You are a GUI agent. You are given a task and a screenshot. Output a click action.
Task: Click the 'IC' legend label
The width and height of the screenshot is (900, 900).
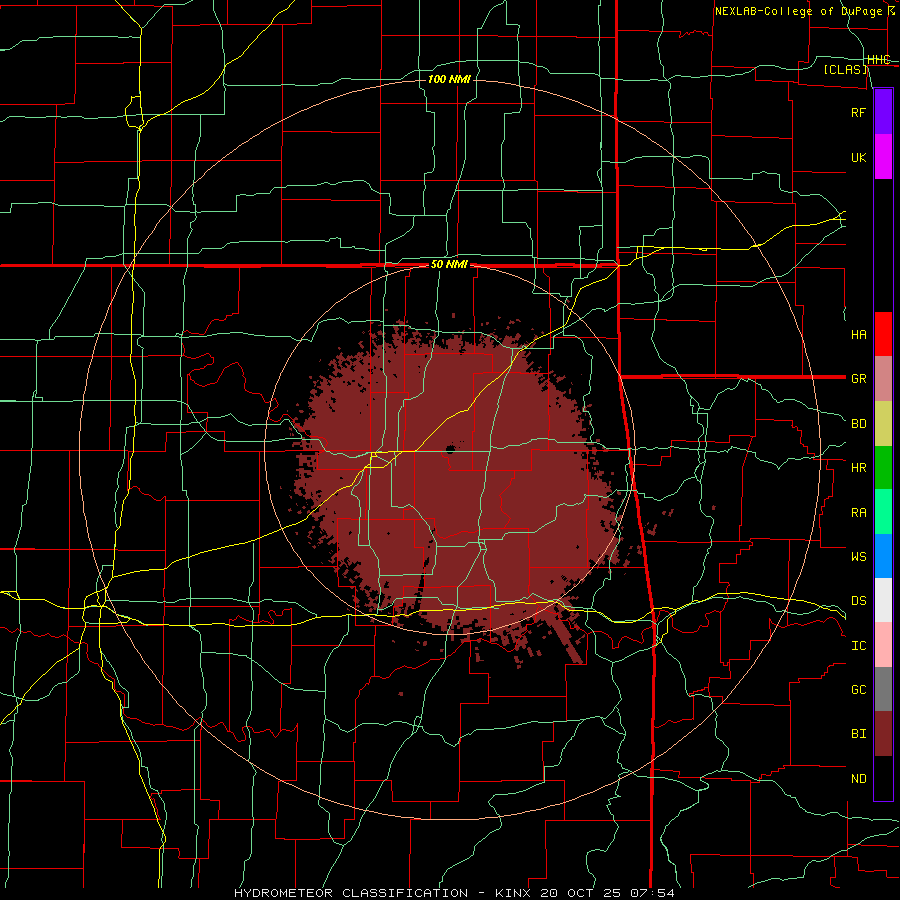coord(858,646)
